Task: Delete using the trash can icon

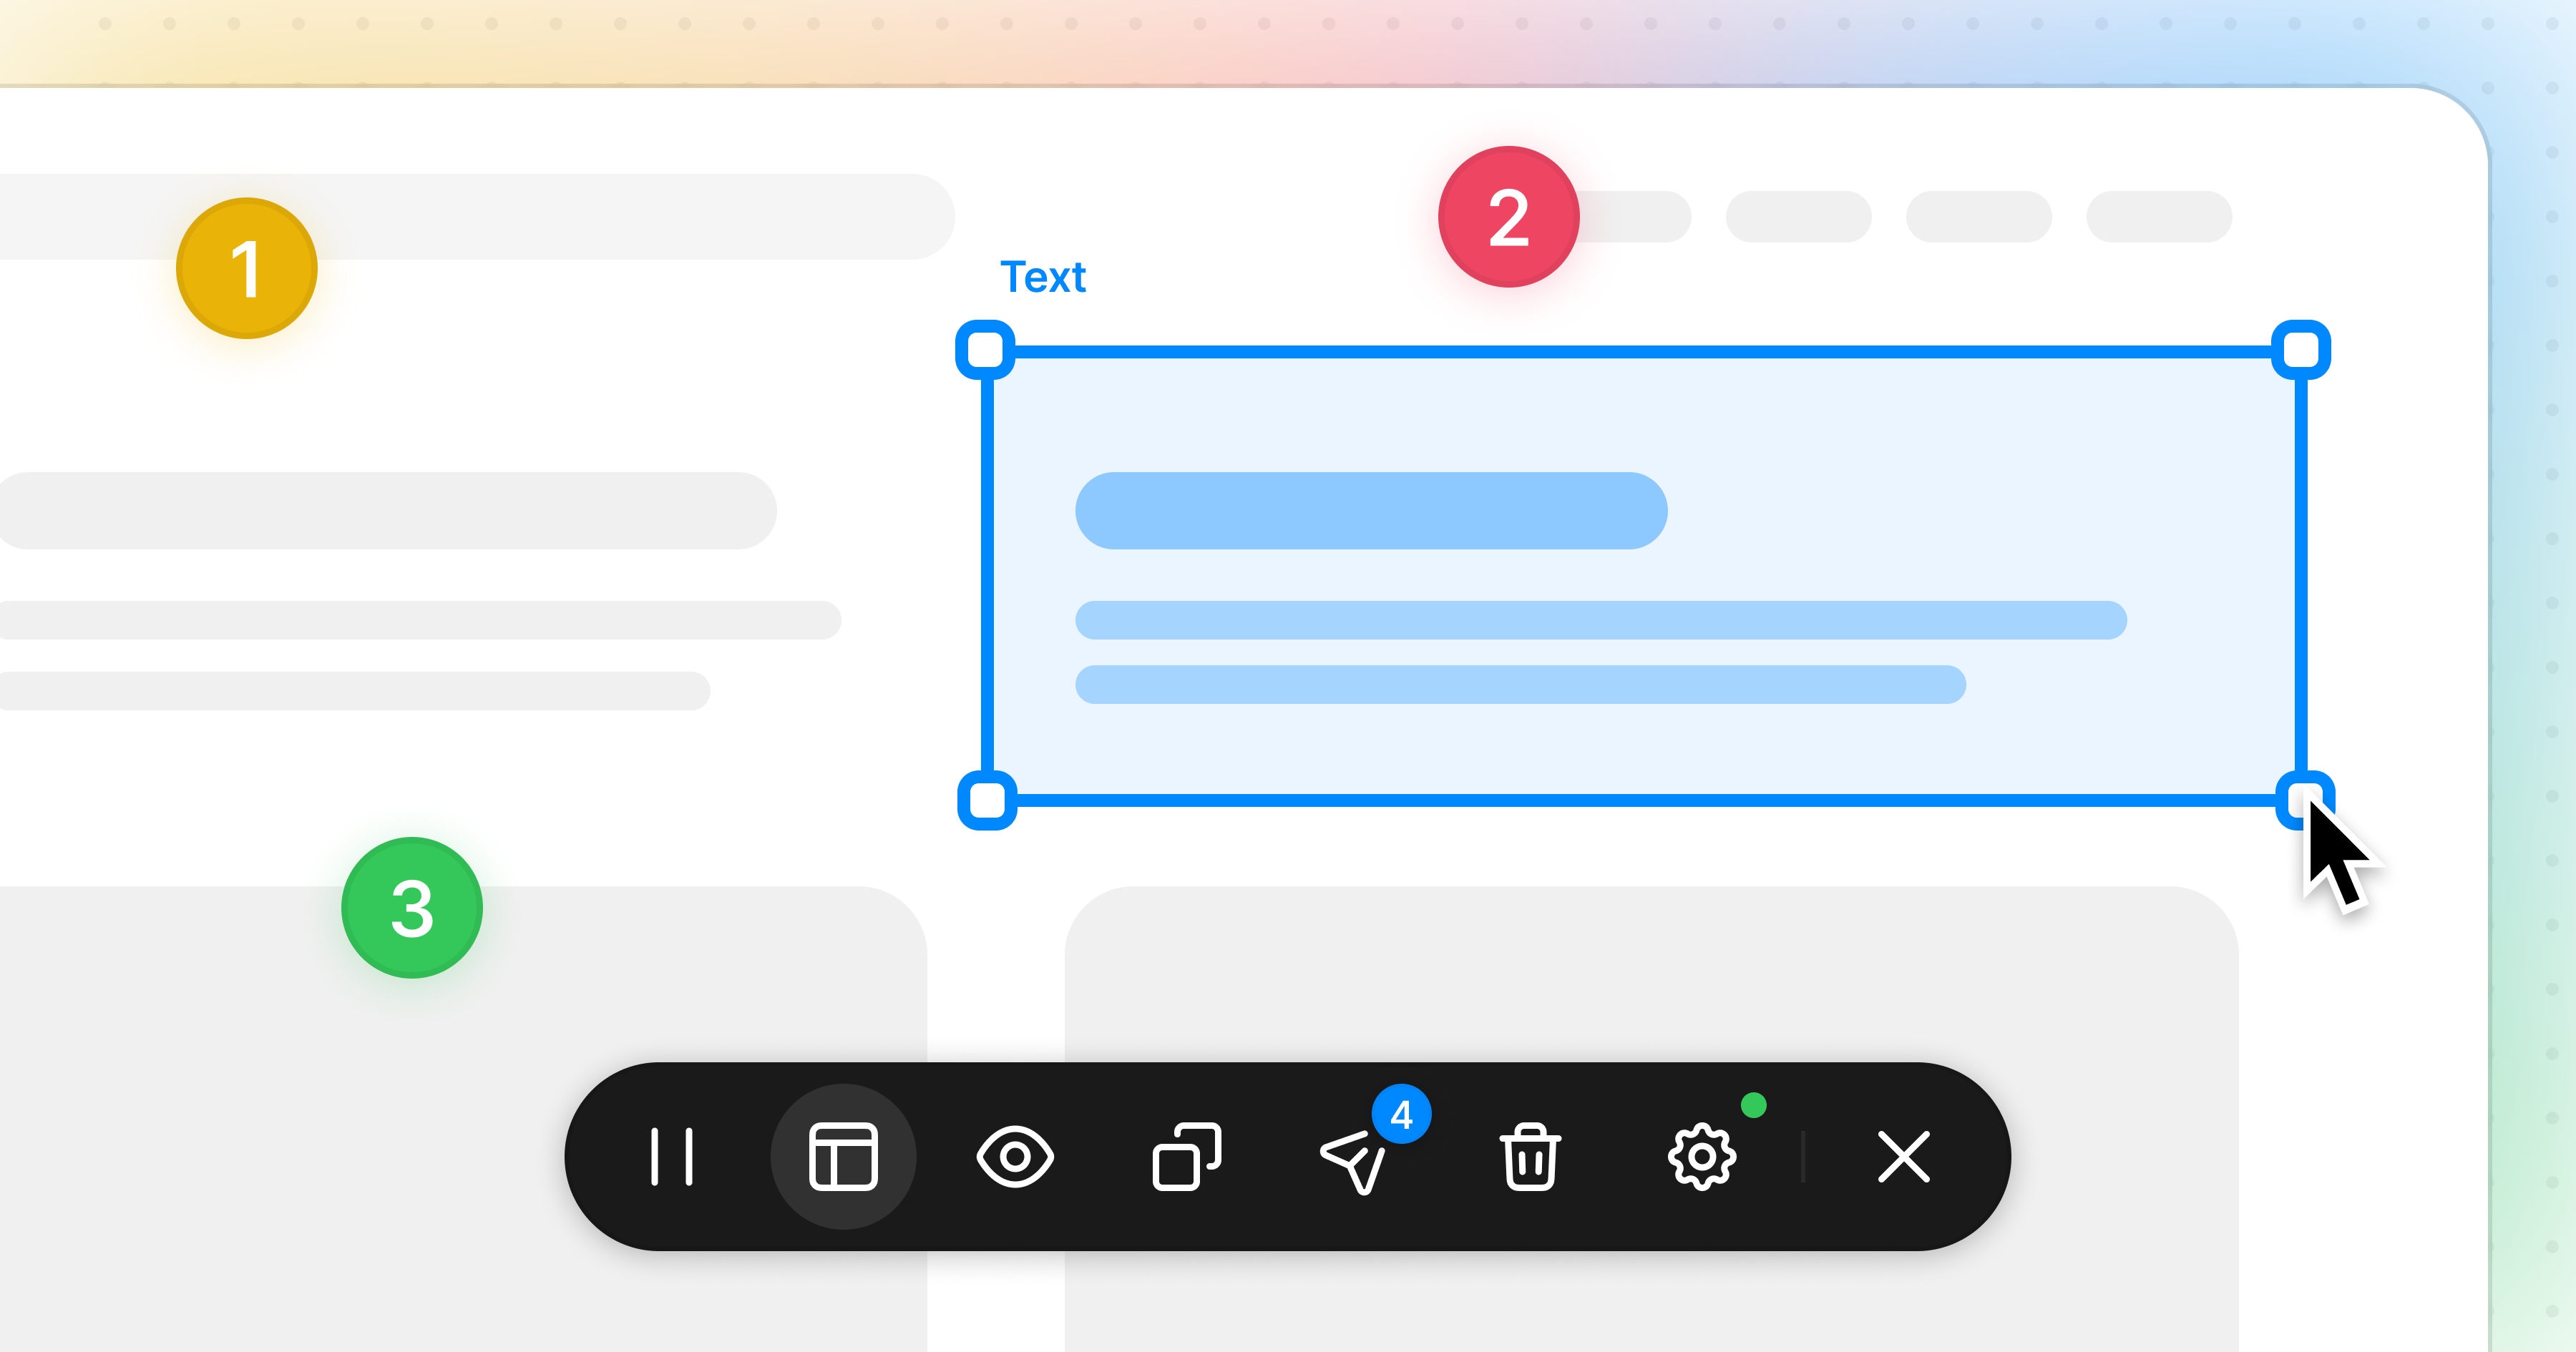Action: click(1530, 1157)
